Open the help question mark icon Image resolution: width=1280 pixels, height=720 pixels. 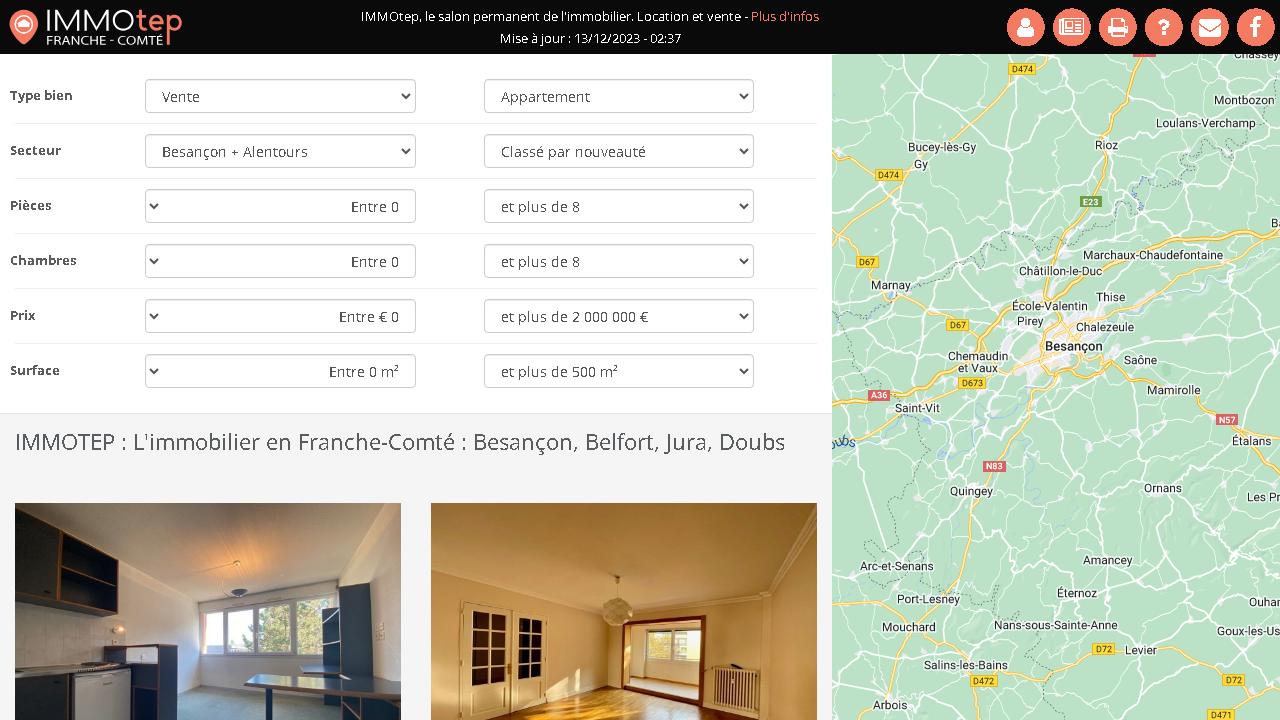tap(1164, 27)
